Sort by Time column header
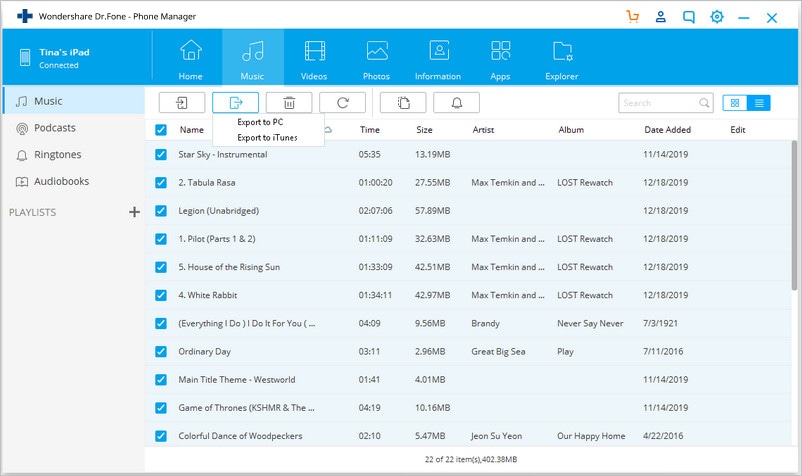This screenshot has width=802, height=476. pyautogui.click(x=370, y=130)
